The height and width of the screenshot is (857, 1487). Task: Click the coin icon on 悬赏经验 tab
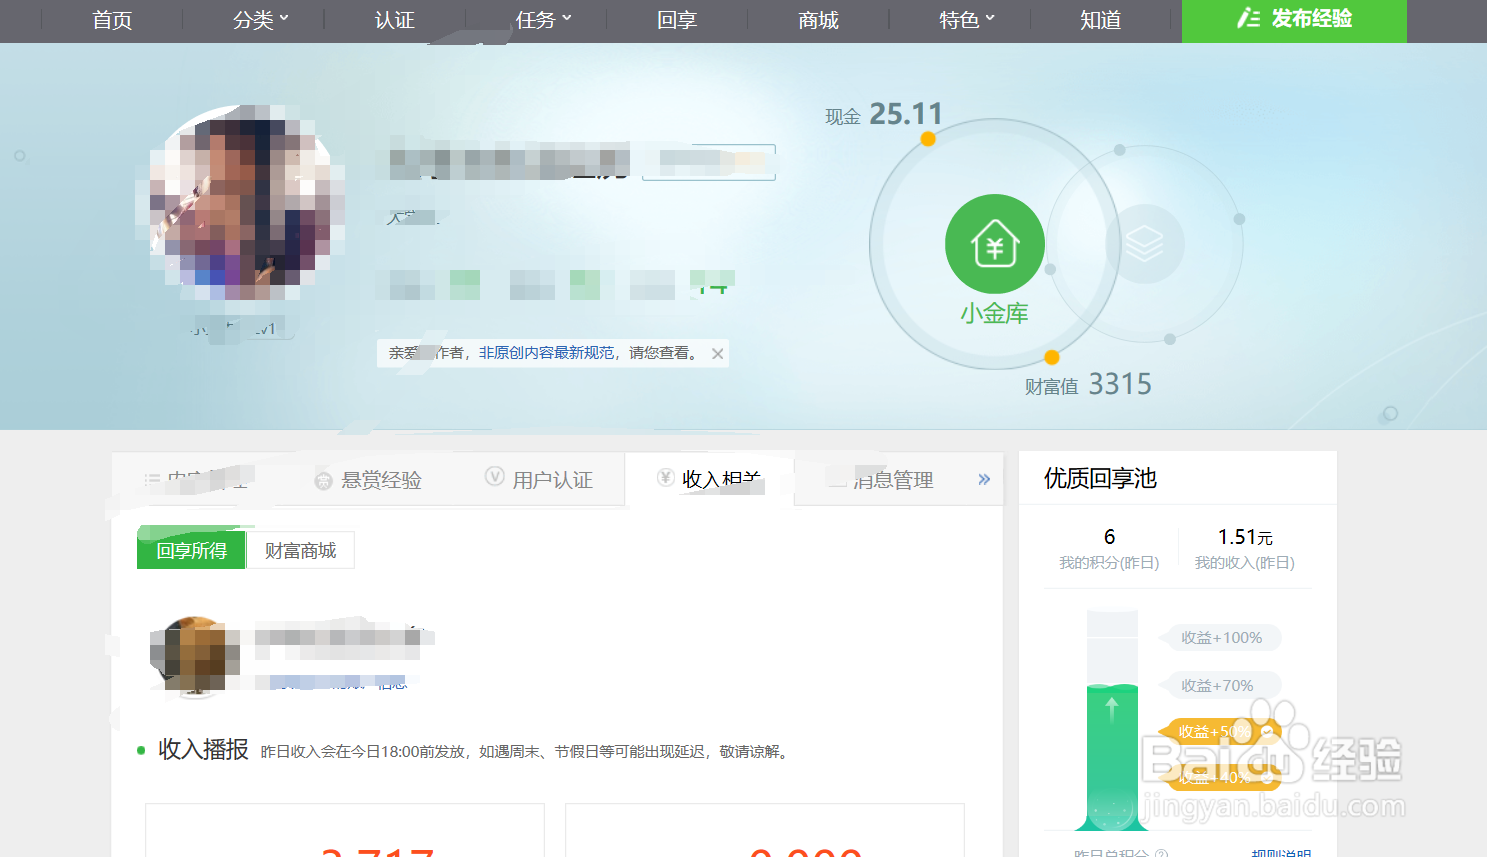(x=322, y=479)
